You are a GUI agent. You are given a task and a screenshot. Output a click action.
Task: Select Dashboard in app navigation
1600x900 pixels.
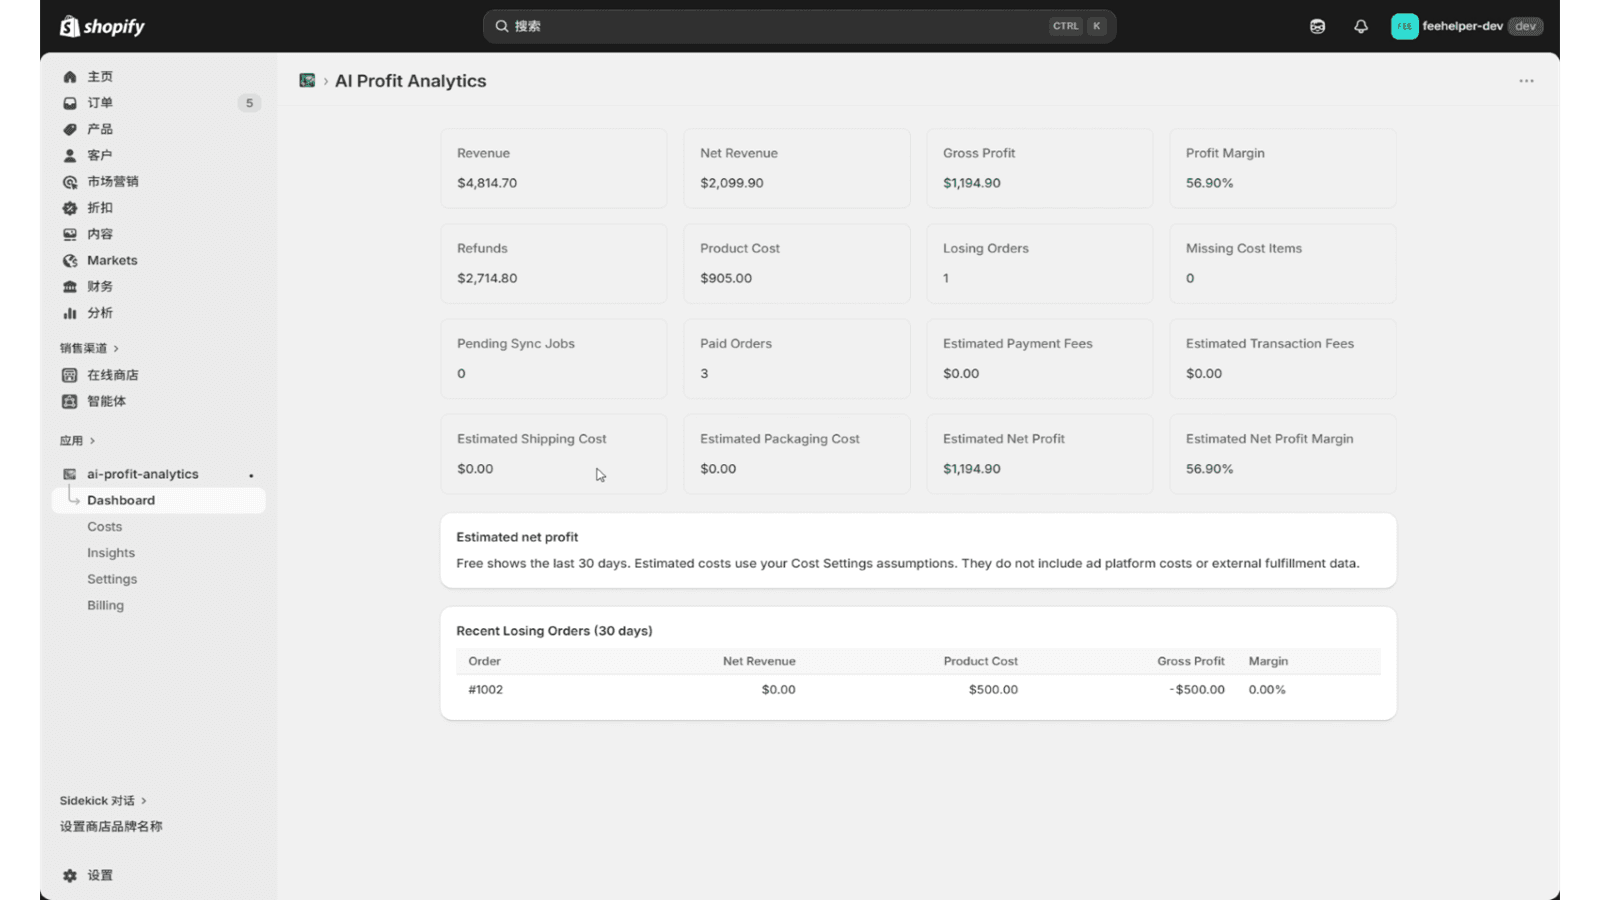coord(159,500)
